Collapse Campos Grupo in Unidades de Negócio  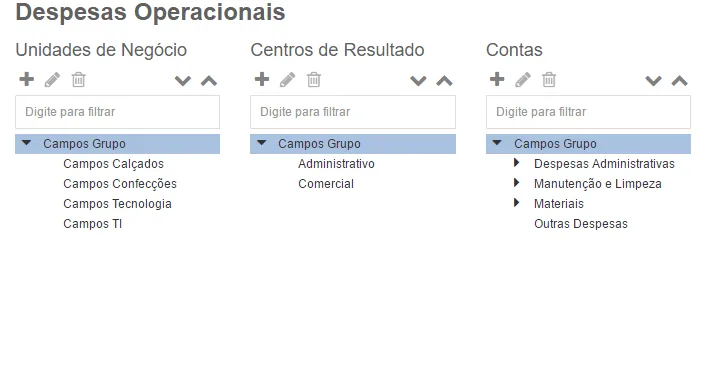[27, 143]
